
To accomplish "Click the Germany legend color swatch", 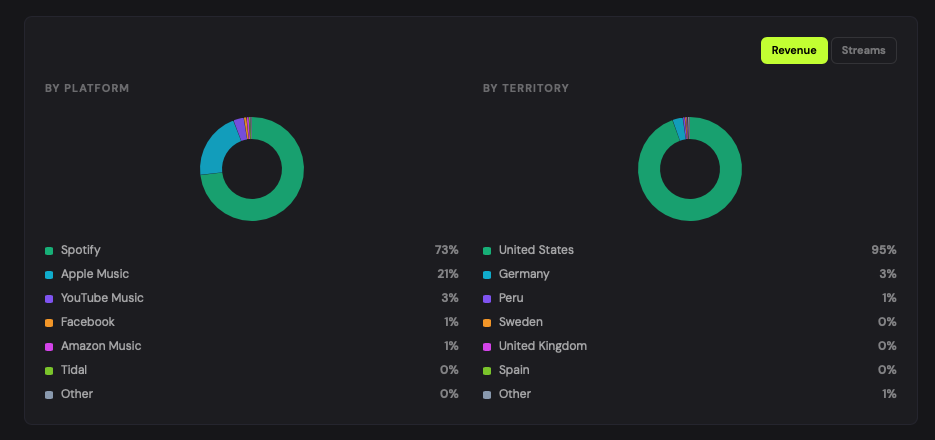I will click(x=487, y=274).
